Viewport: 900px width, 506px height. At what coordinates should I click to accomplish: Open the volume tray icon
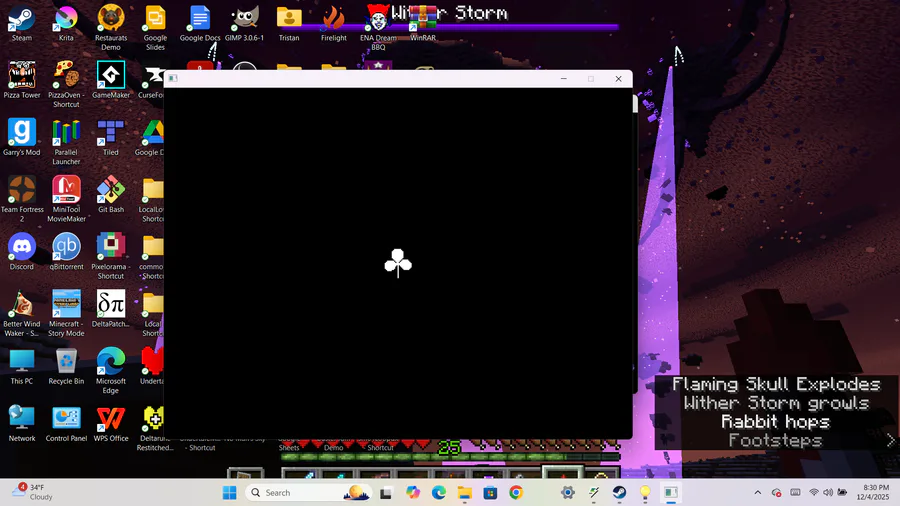[x=828, y=492]
